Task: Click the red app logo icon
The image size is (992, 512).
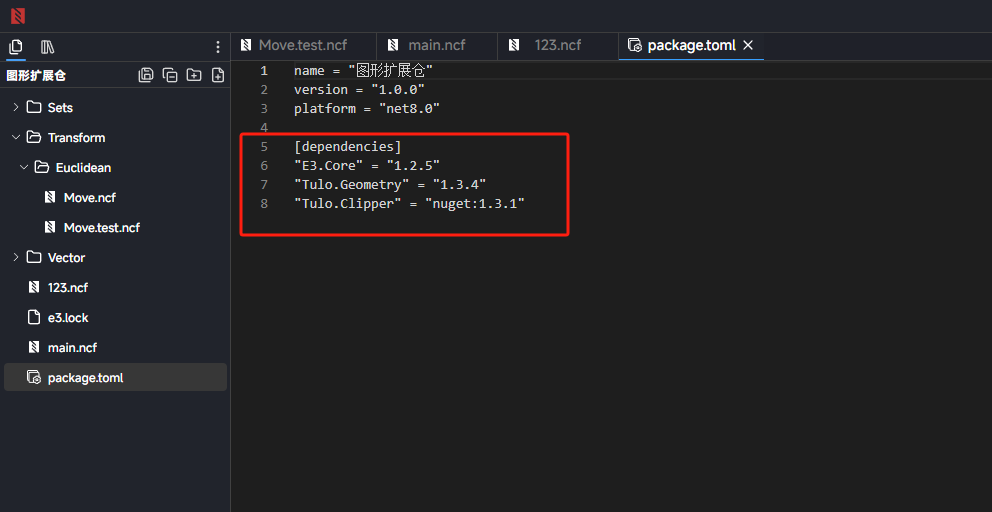Action: 17,15
